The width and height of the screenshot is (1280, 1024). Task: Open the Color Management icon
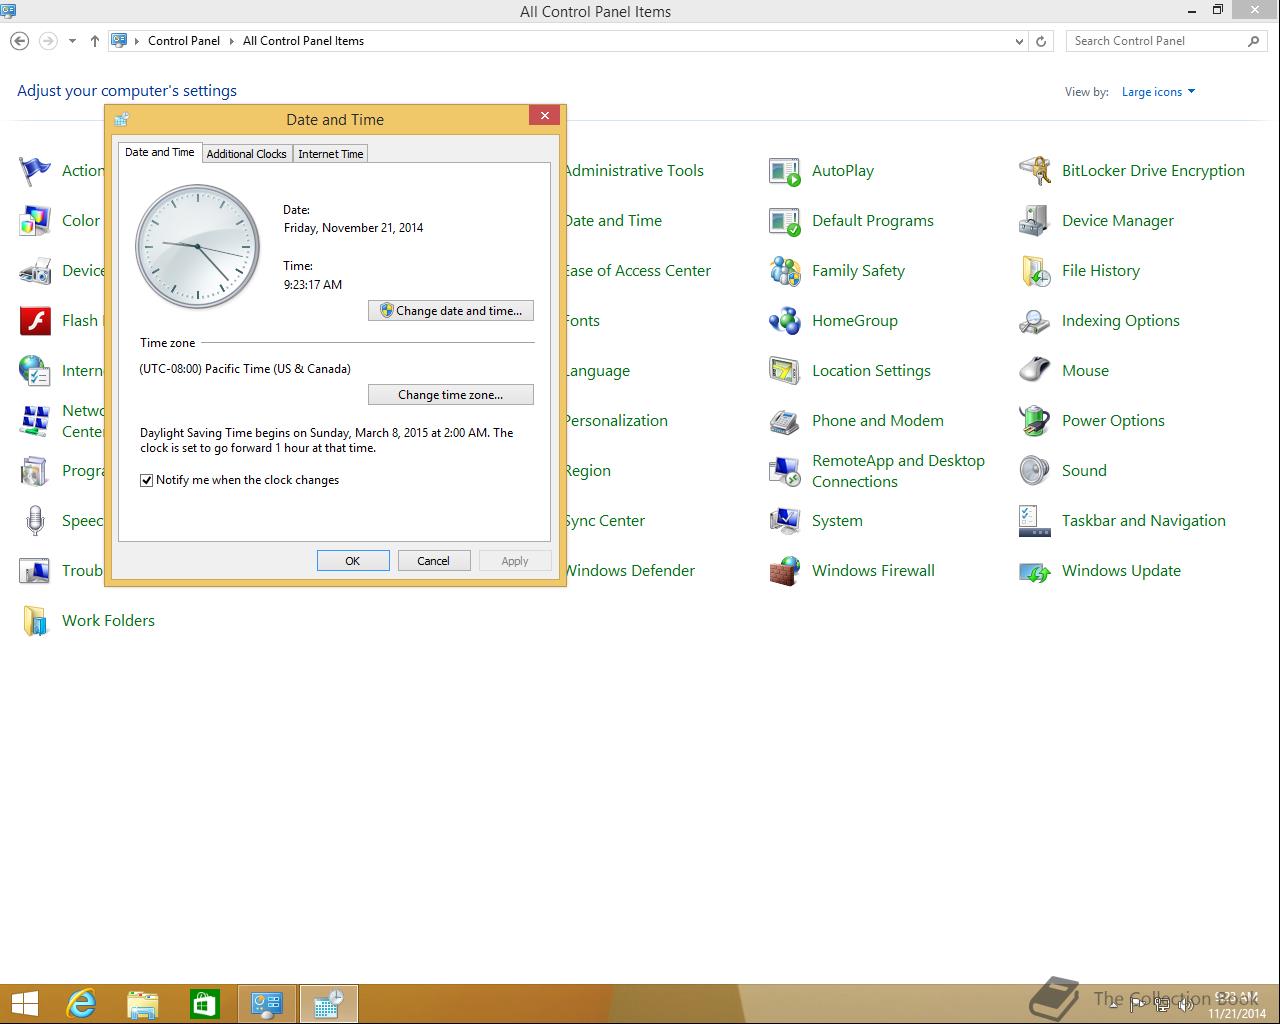pyautogui.click(x=35, y=221)
